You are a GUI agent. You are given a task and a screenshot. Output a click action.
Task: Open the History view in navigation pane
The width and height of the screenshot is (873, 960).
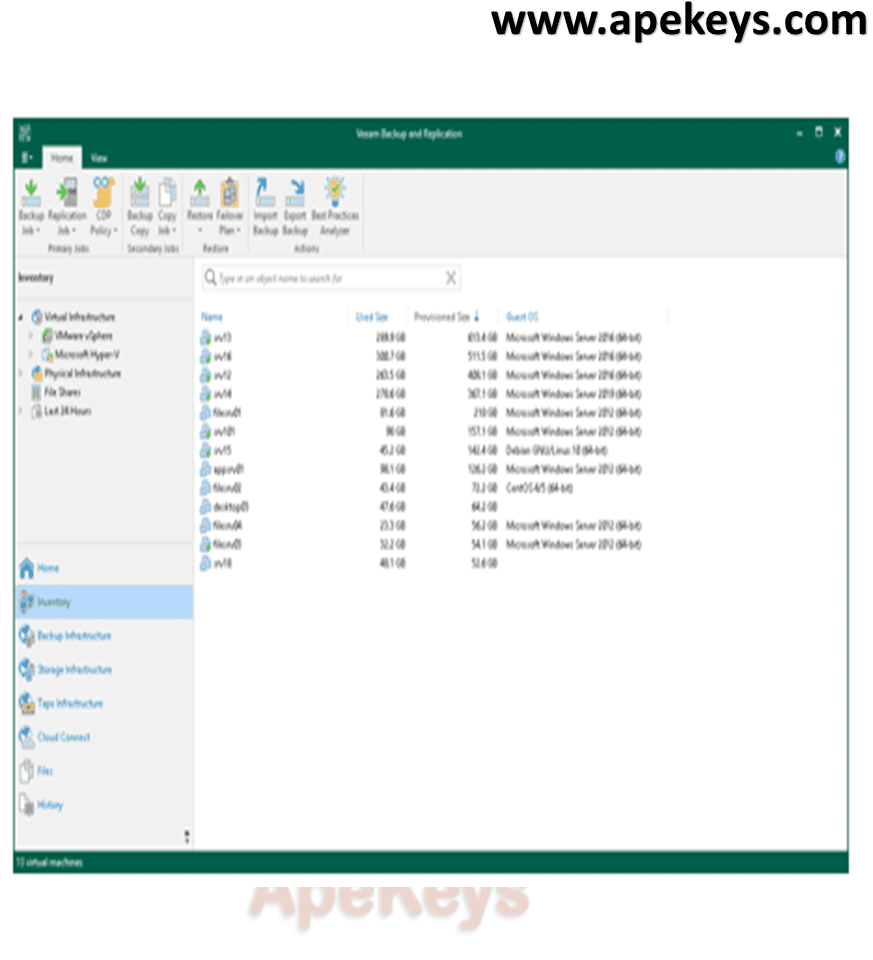click(x=104, y=804)
